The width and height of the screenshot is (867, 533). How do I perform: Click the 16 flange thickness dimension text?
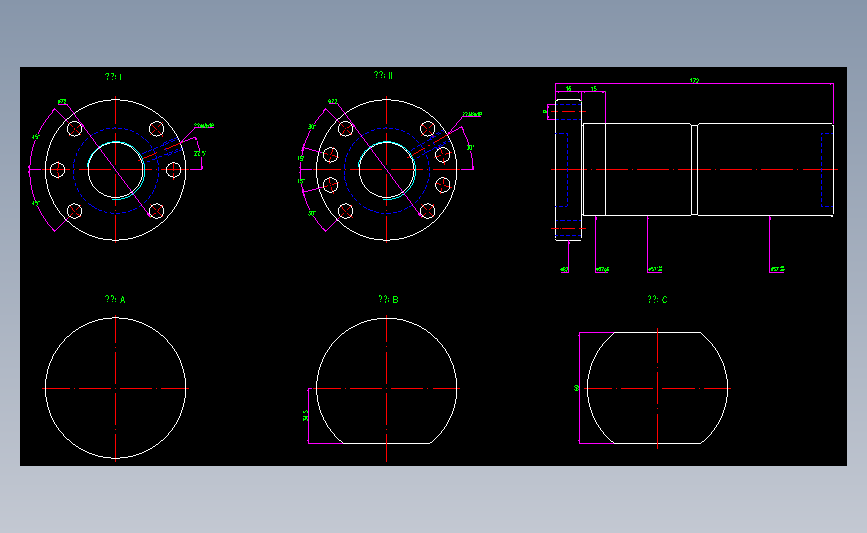click(568, 88)
